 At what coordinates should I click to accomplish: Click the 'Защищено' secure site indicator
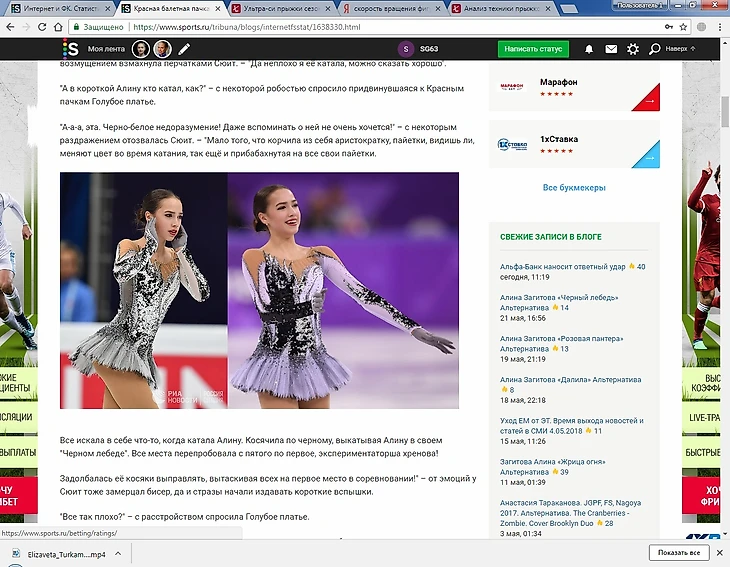98,27
